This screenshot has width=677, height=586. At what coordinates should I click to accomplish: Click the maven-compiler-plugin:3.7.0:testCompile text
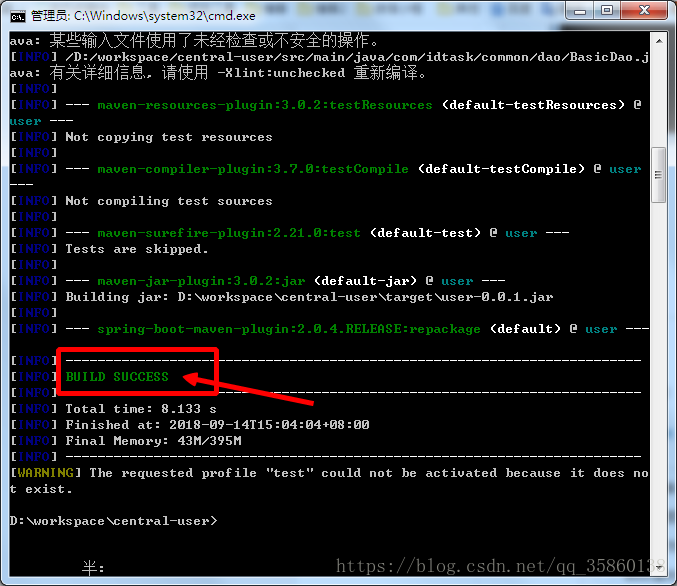click(x=253, y=169)
